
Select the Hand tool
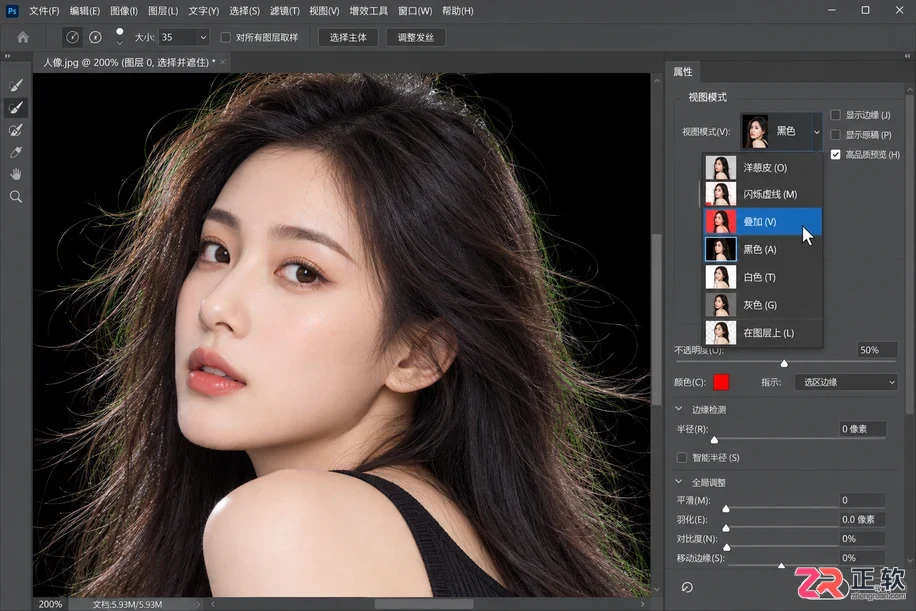pyautogui.click(x=16, y=174)
